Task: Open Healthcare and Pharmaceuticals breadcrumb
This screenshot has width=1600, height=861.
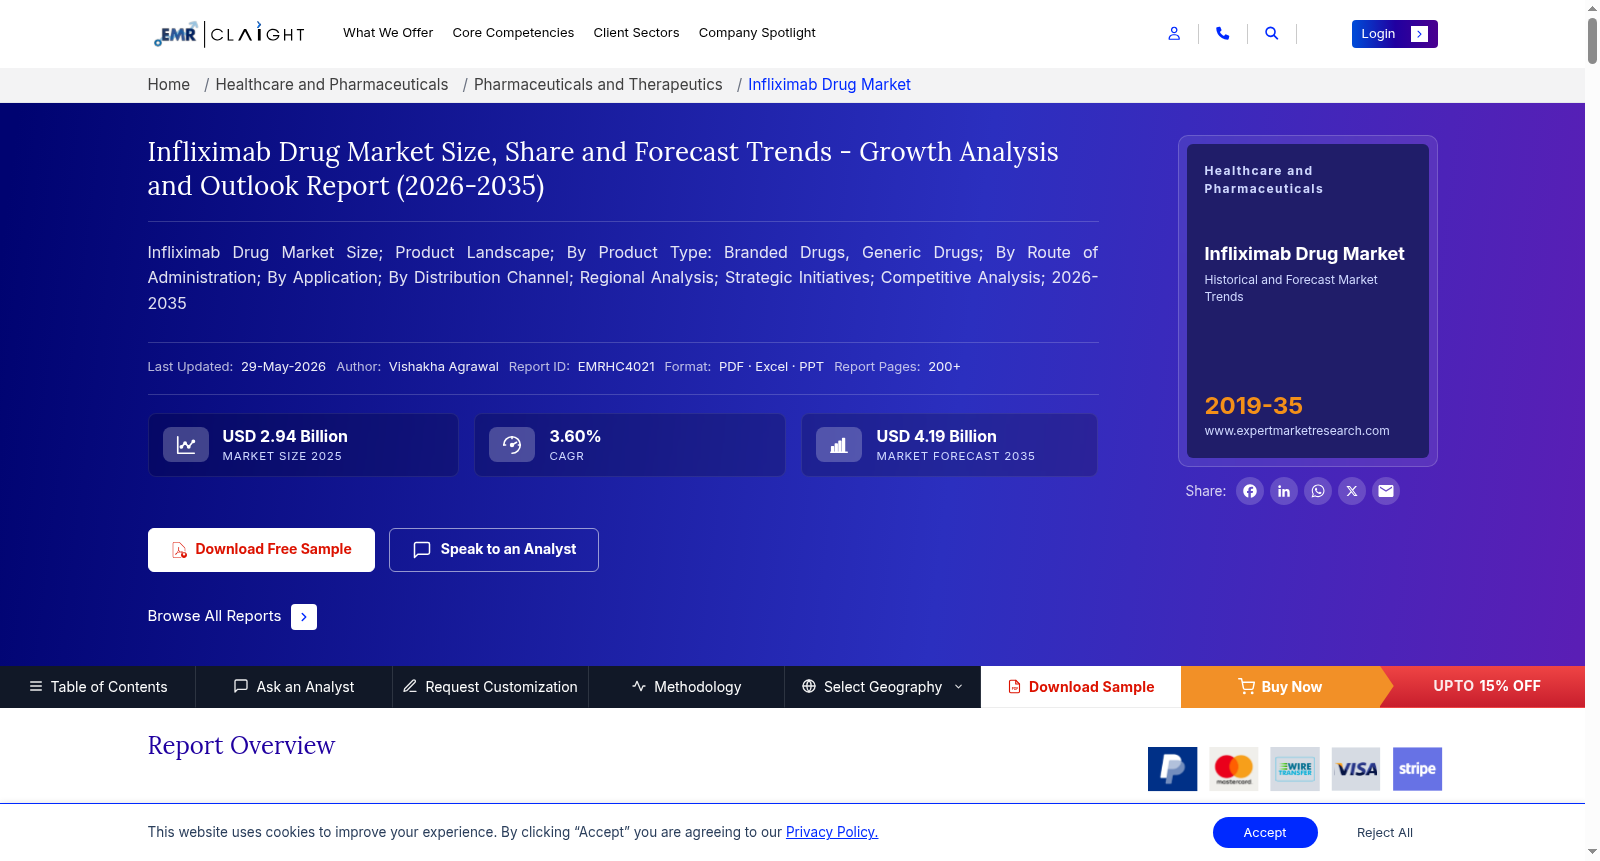Action: coord(332,85)
